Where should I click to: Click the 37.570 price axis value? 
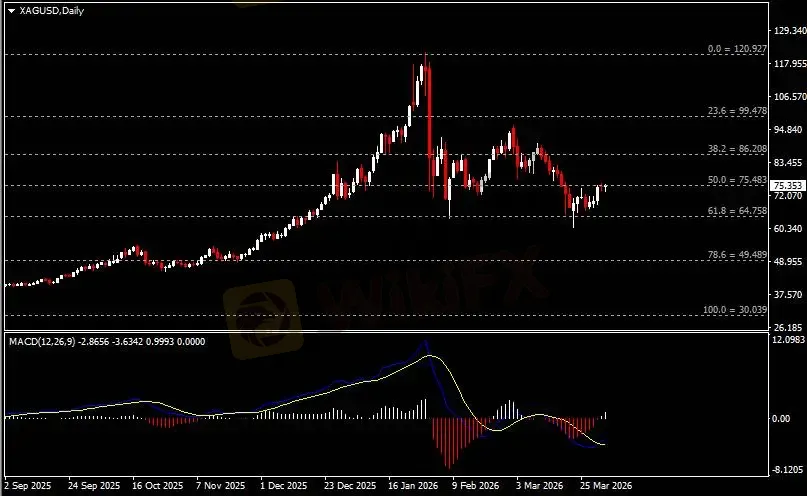click(790, 294)
